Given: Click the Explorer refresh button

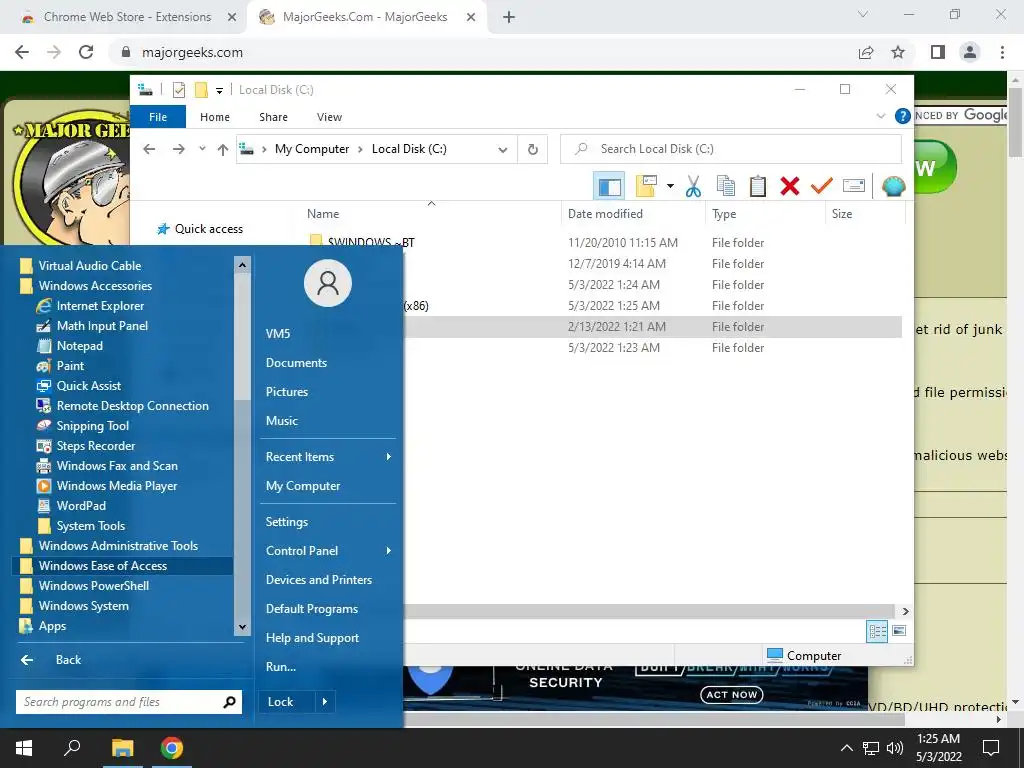Looking at the screenshot, I should coord(533,149).
